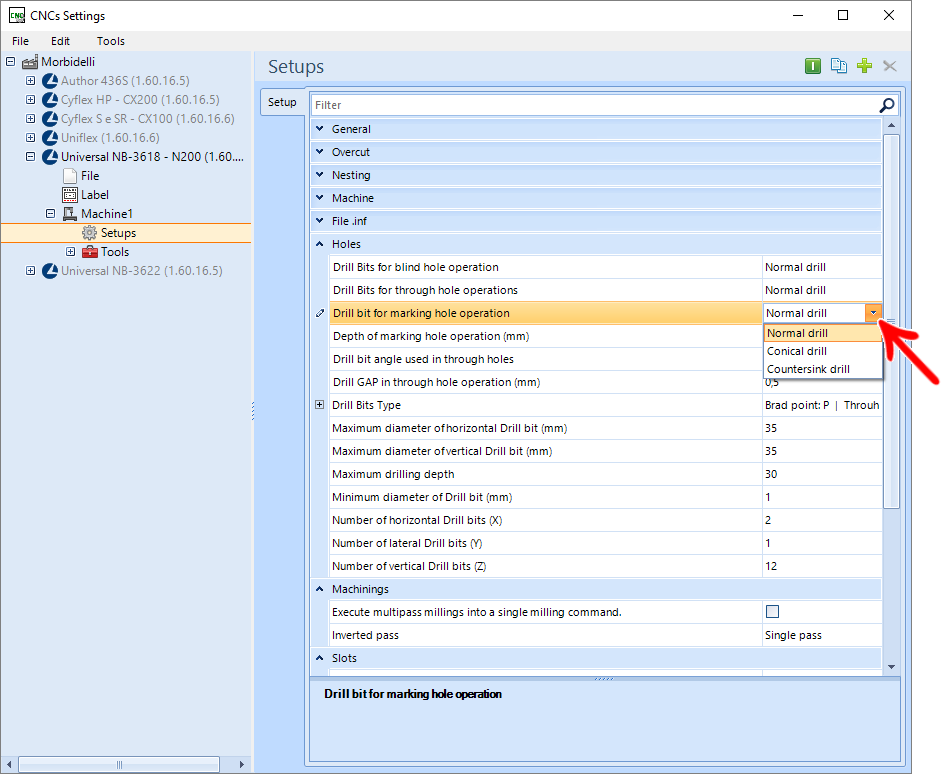The height and width of the screenshot is (774, 946).
Task: Collapse the Morbidelli root node
Action: click(x=10, y=62)
